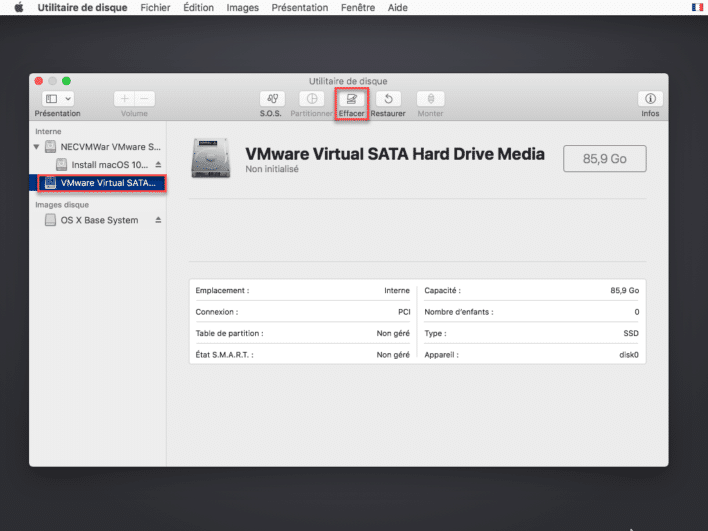Click the remove volume minus button
The height and width of the screenshot is (531, 708).
click(x=144, y=99)
